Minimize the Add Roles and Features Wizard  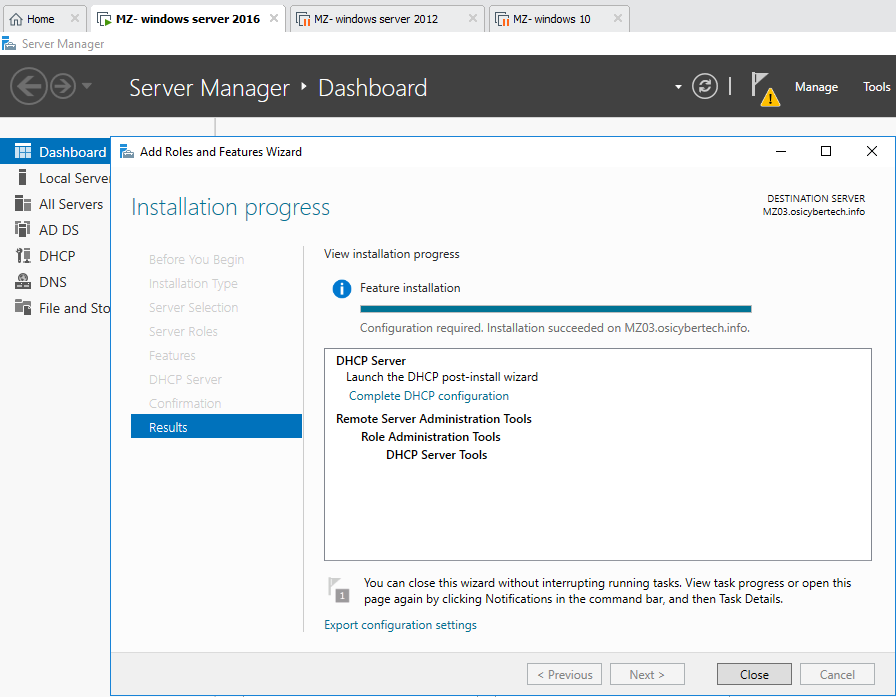tap(781, 151)
